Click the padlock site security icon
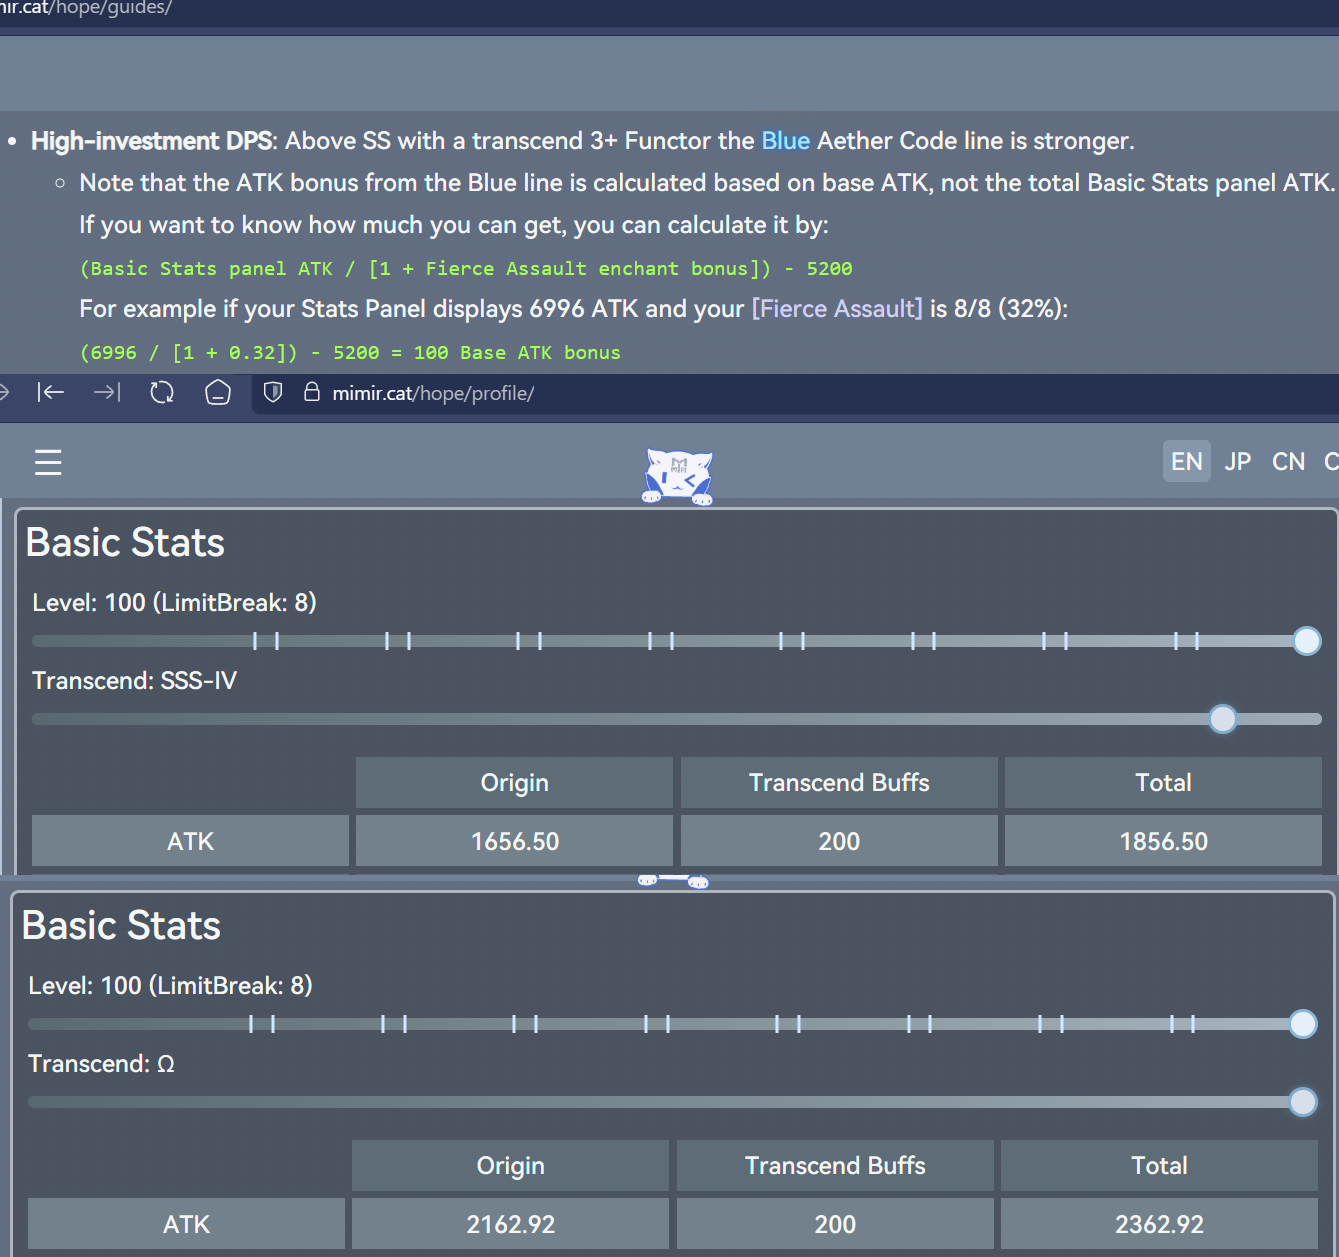The image size is (1339, 1257). [312, 392]
